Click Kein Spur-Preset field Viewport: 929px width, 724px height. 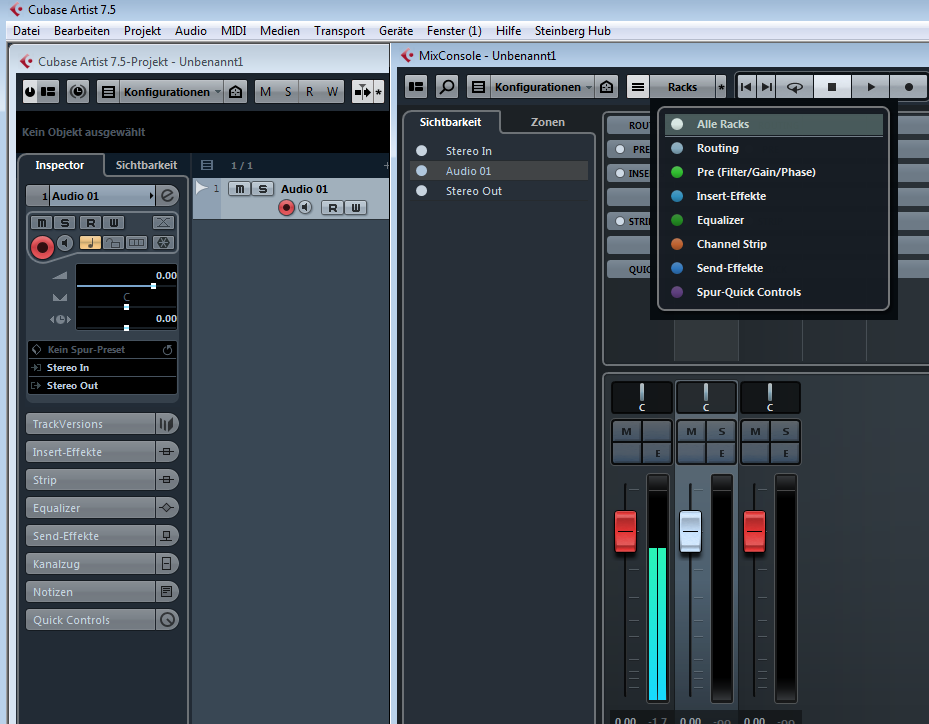point(102,350)
